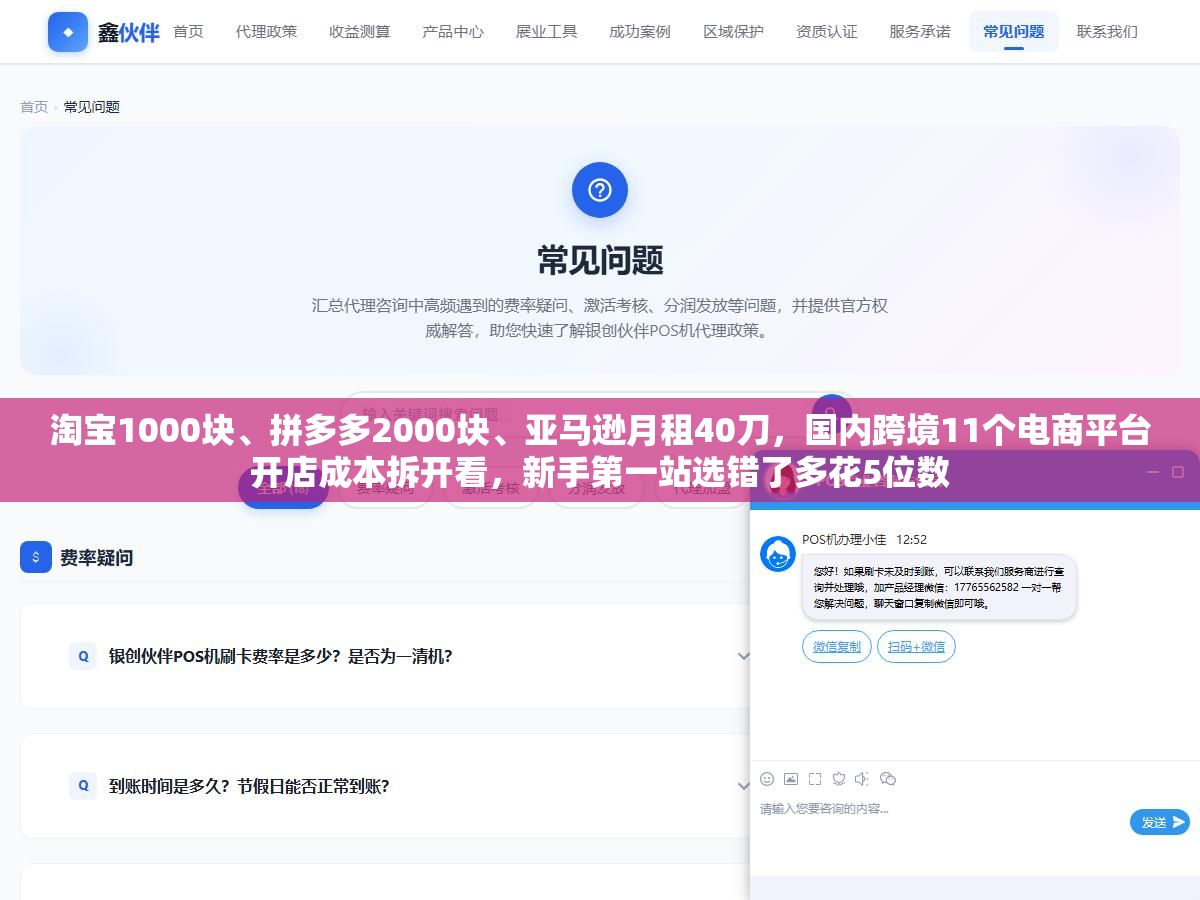Viewport: 1200px width, 900px height.
Task: Go to 收益测算 in the navigation
Action: (x=360, y=32)
